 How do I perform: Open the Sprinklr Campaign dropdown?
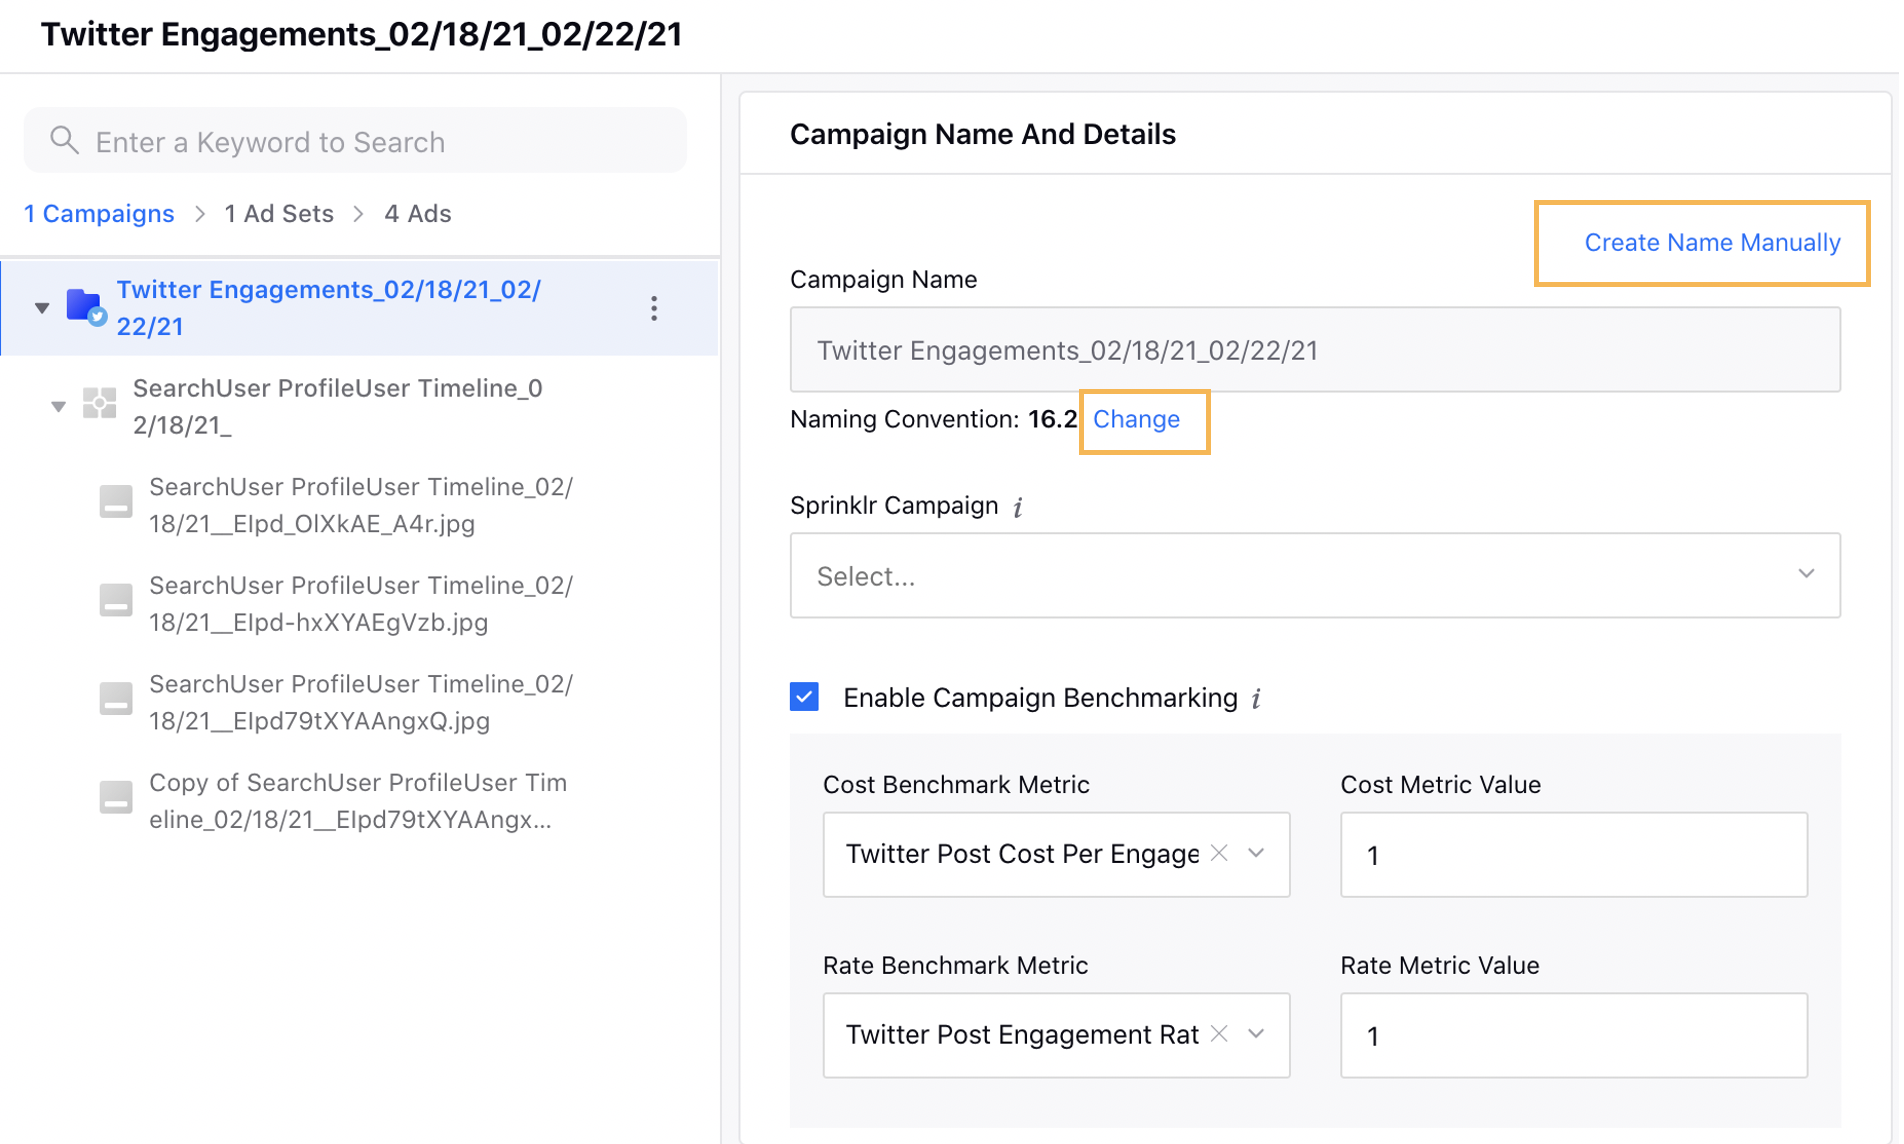point(1314,575)
